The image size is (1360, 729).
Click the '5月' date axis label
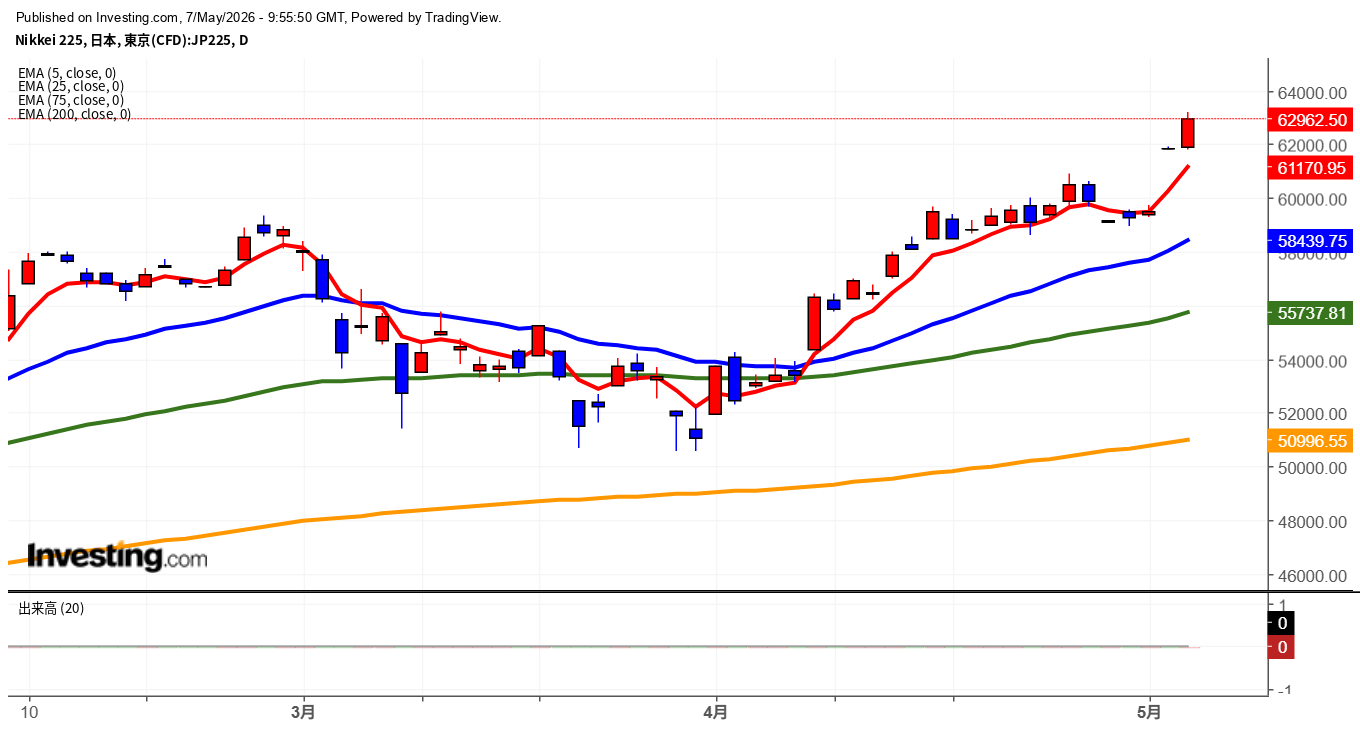(x=1150, y=713)
